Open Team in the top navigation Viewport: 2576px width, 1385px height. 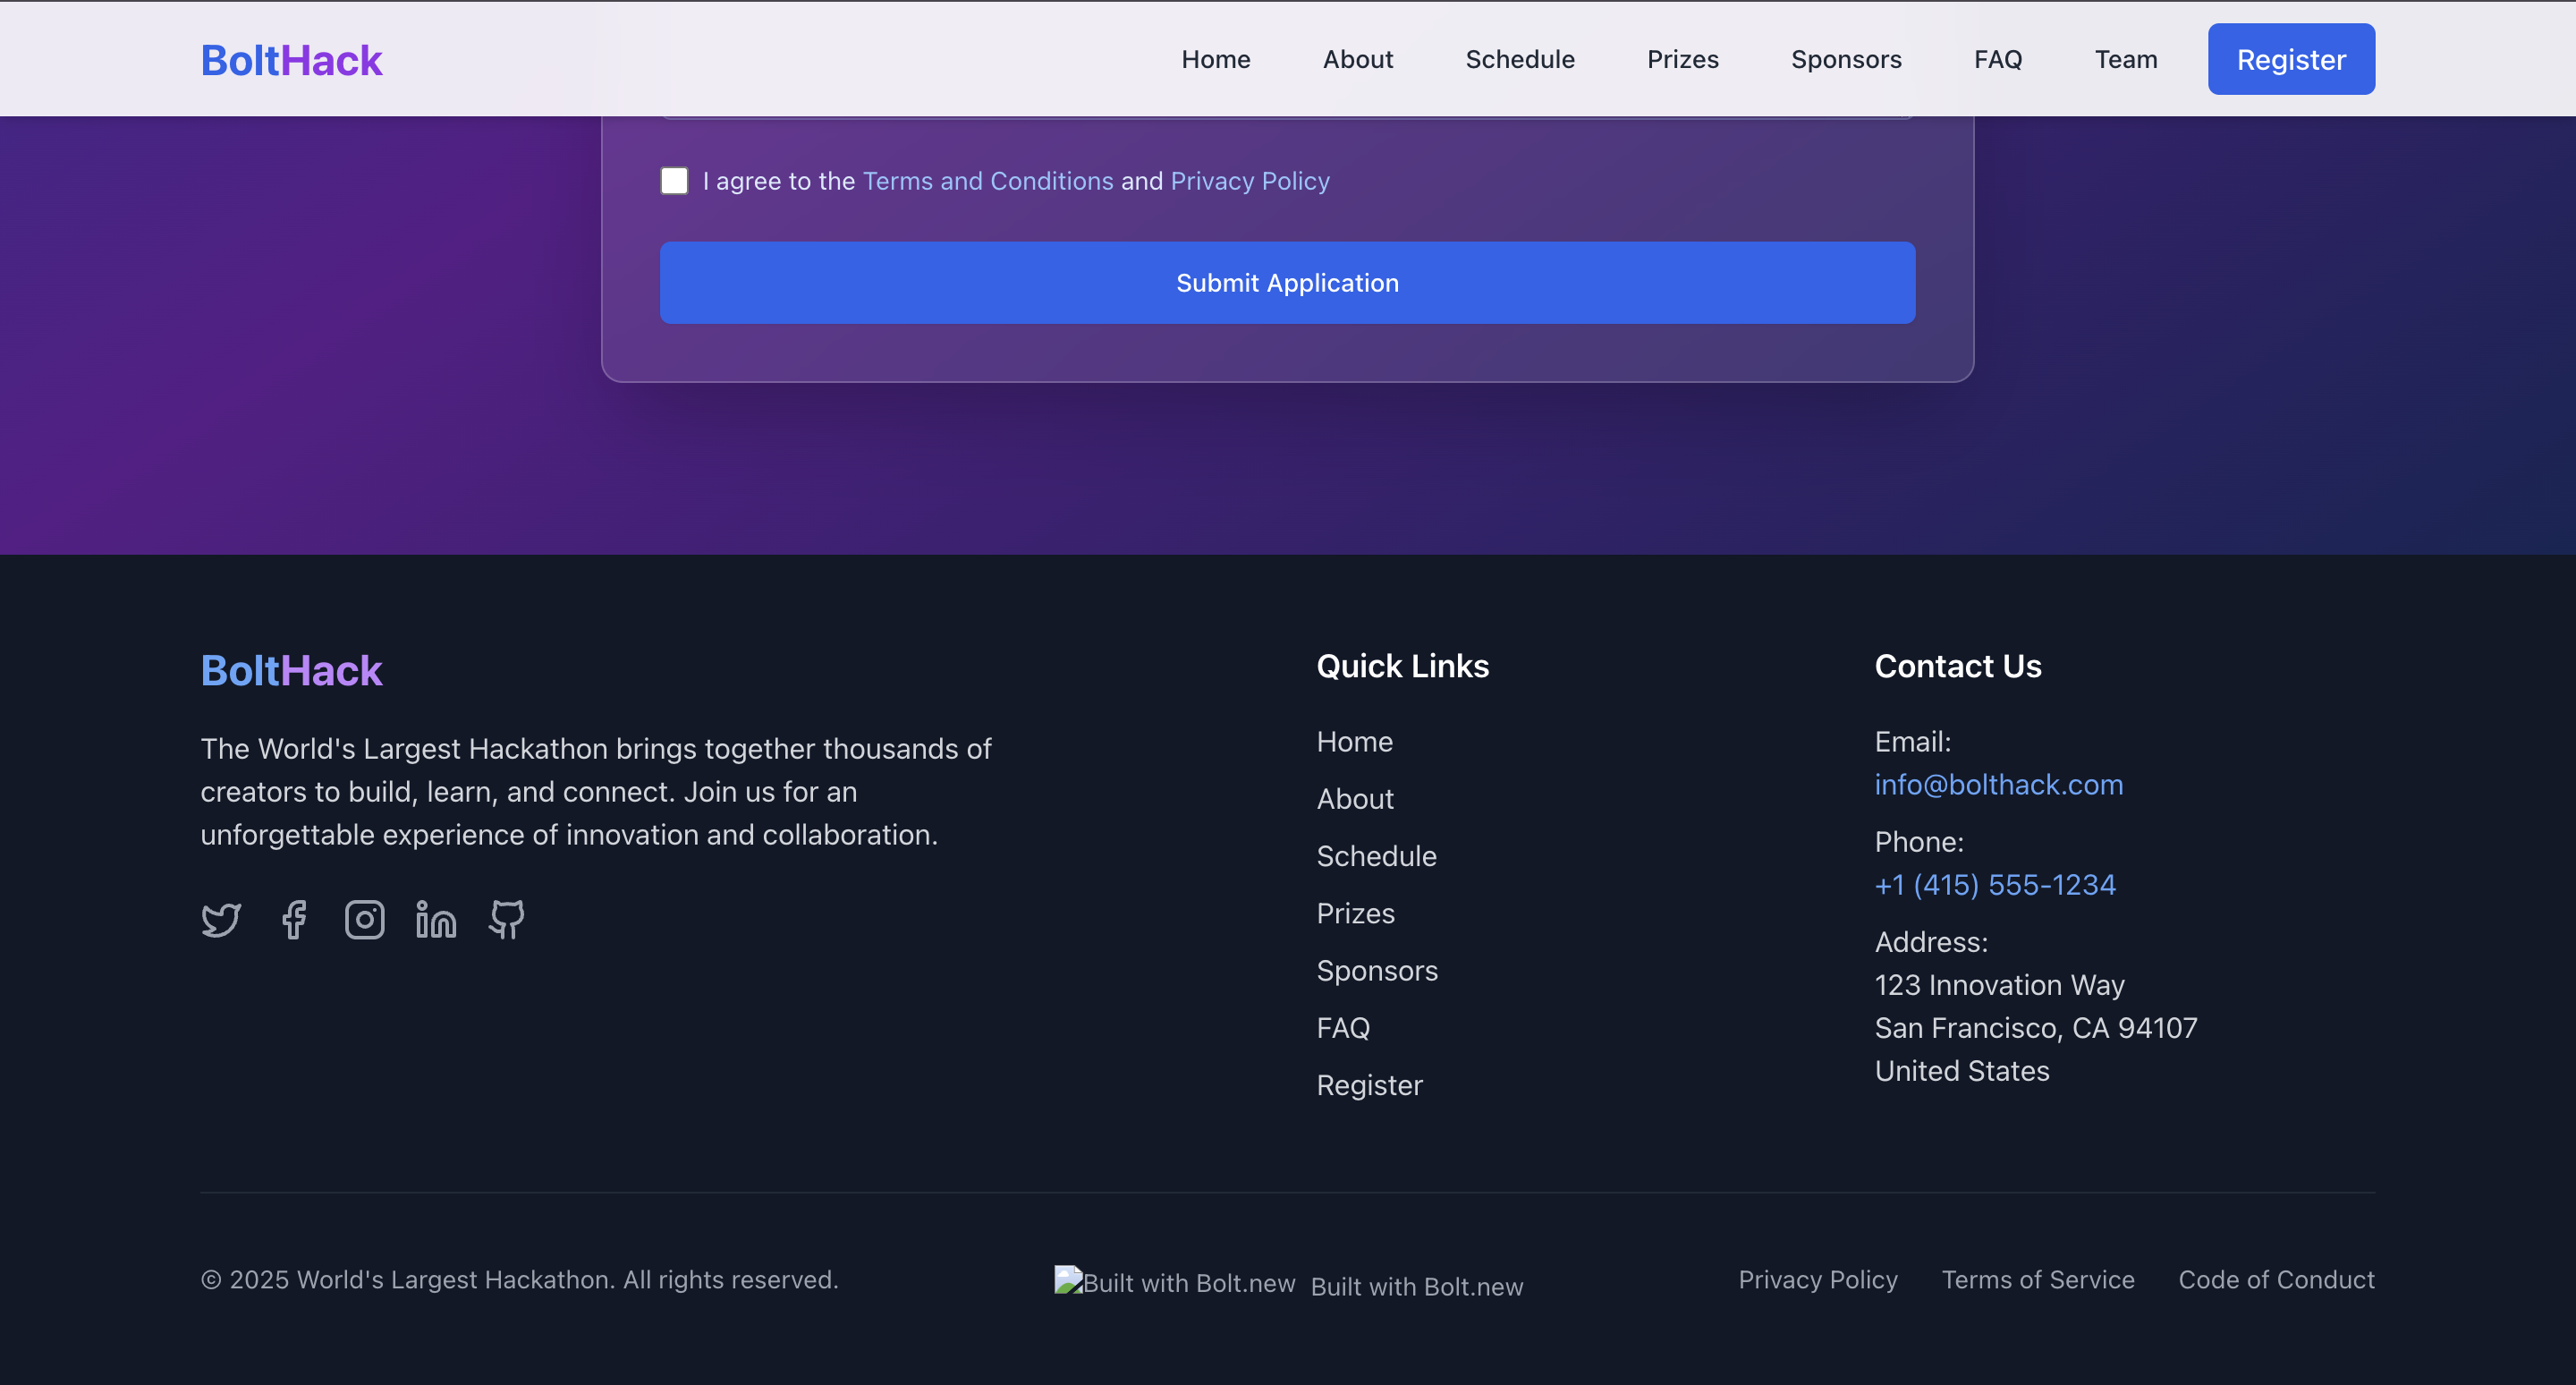pyautogui.click(x=2125, y=60)
